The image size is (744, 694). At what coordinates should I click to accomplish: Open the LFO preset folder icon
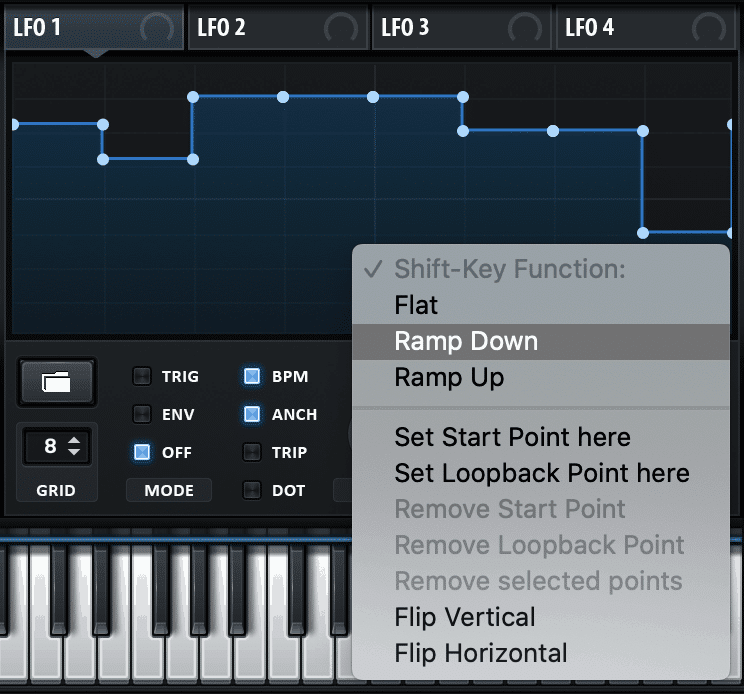point(57,382)
